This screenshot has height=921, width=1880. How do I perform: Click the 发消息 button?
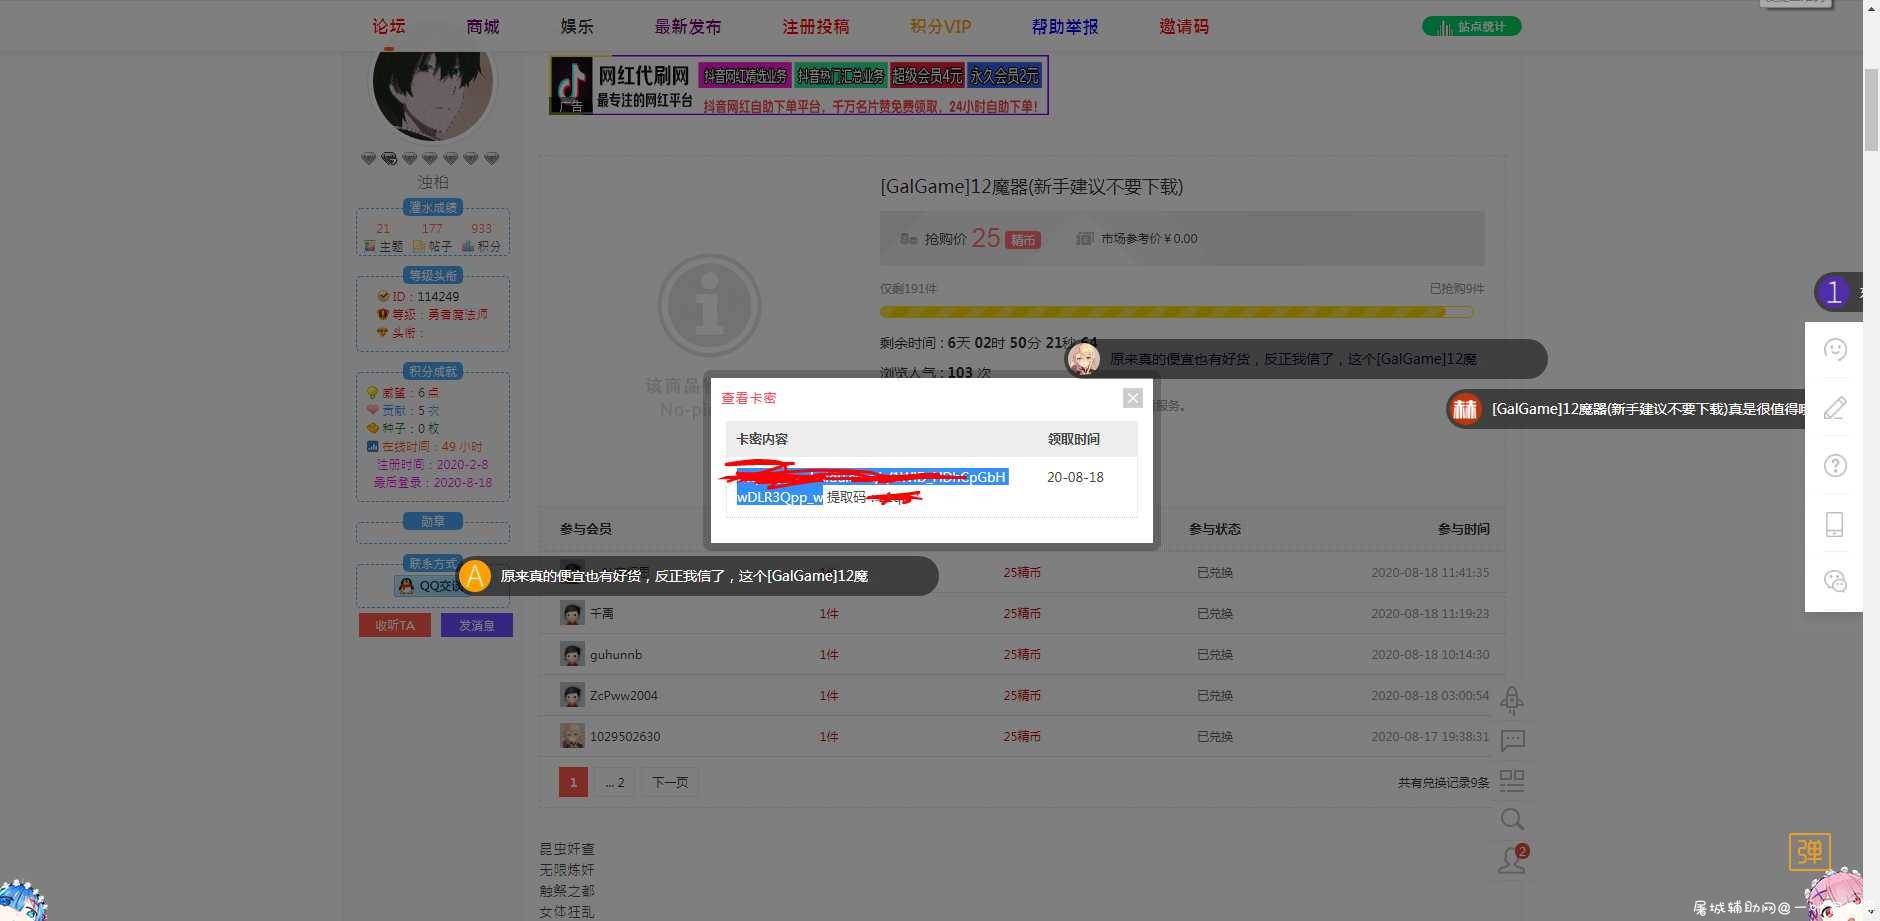point(477,625)
